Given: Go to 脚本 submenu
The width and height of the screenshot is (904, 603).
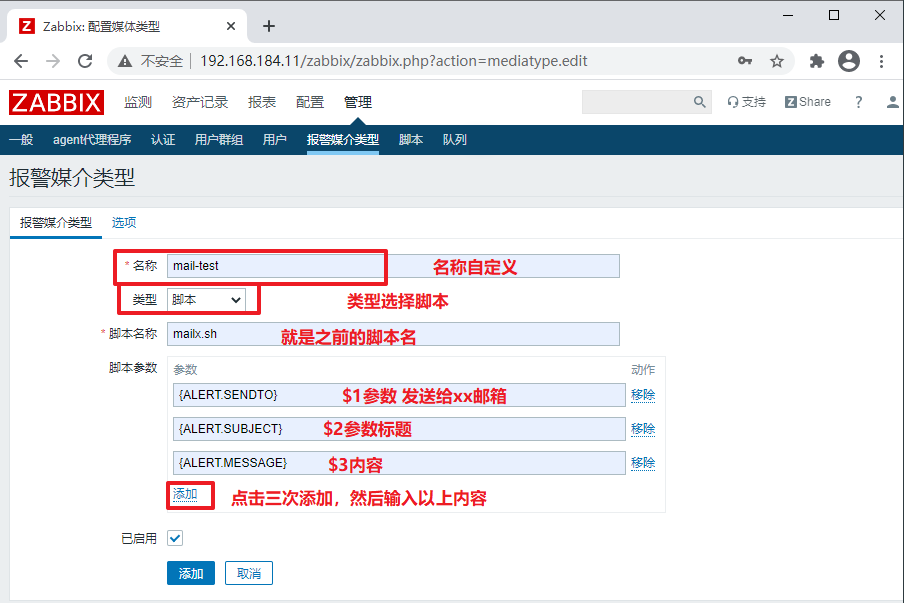Looking at the screenshot, I should 411,140.
